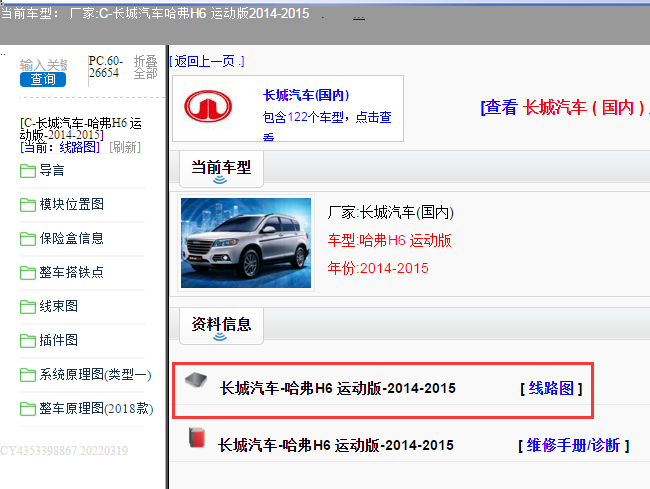Viewport: 650px width, 489px height.
Task: Click the 长城汽车(国内) brand title link
Action: pos(306,95)
